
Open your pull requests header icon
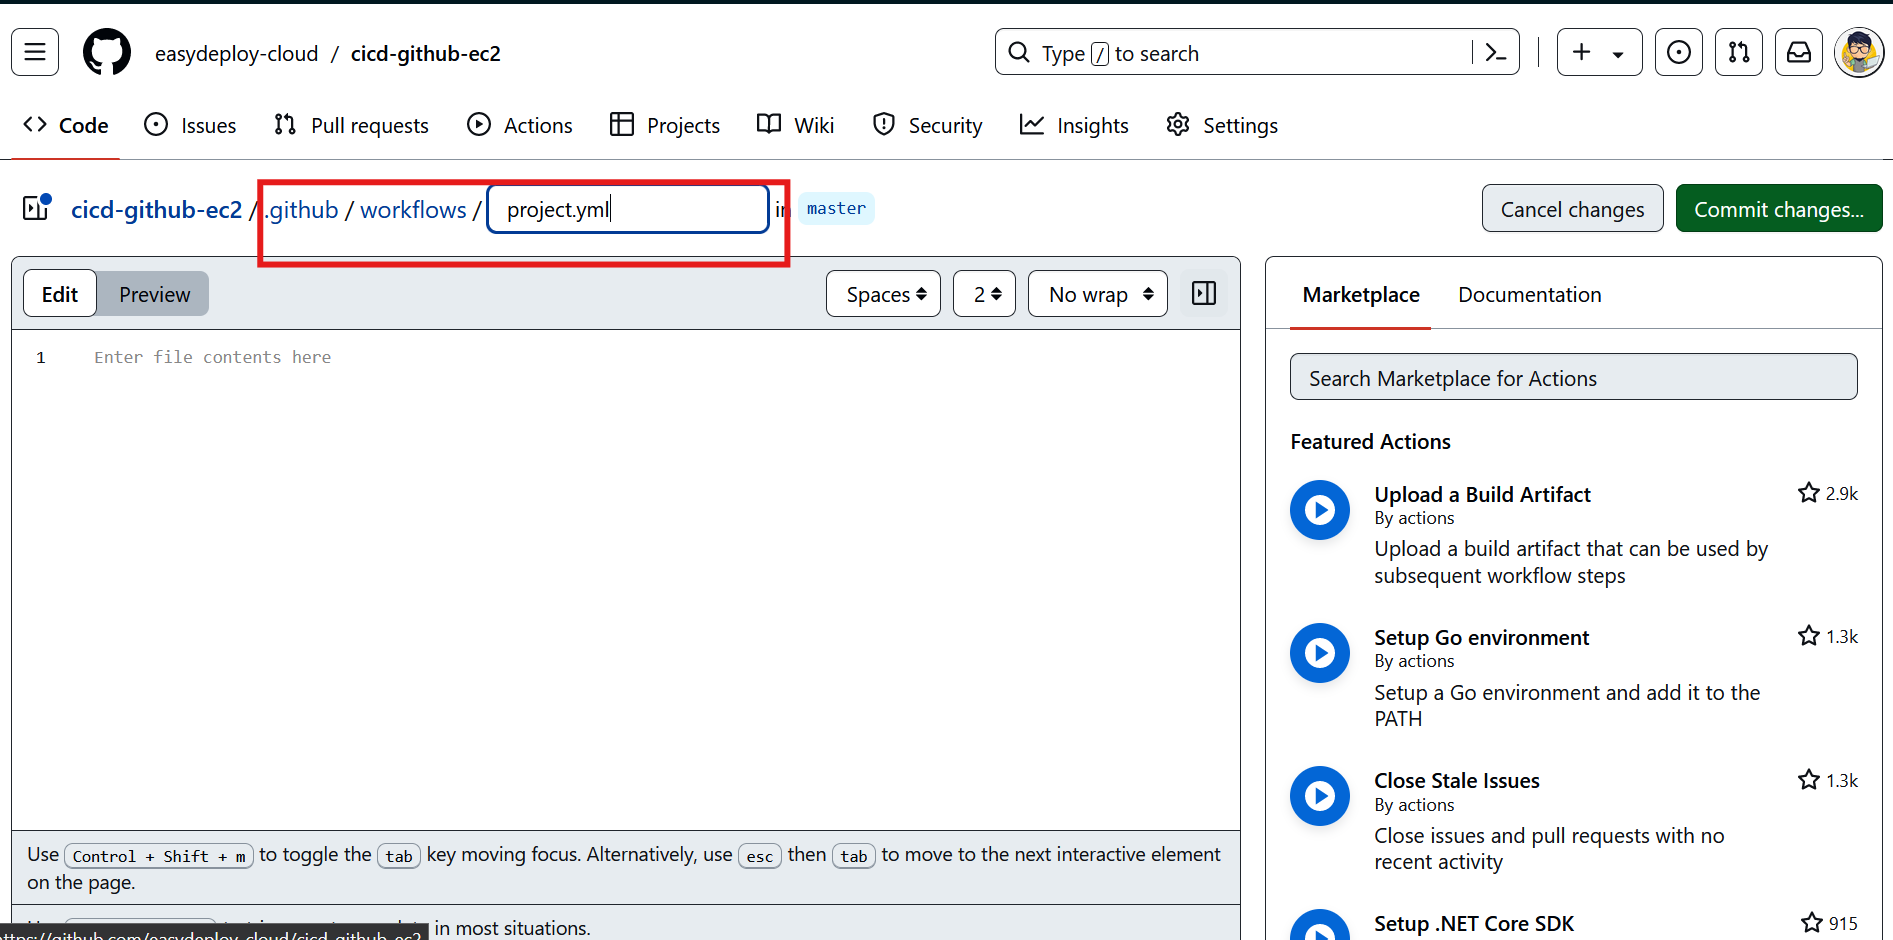[1739, 52]
